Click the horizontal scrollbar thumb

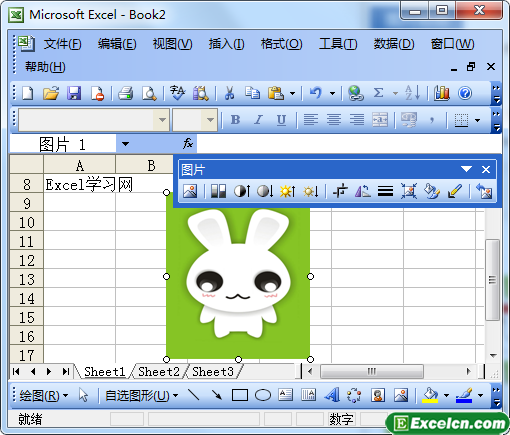pyautogui.click(x=372, y=371)
